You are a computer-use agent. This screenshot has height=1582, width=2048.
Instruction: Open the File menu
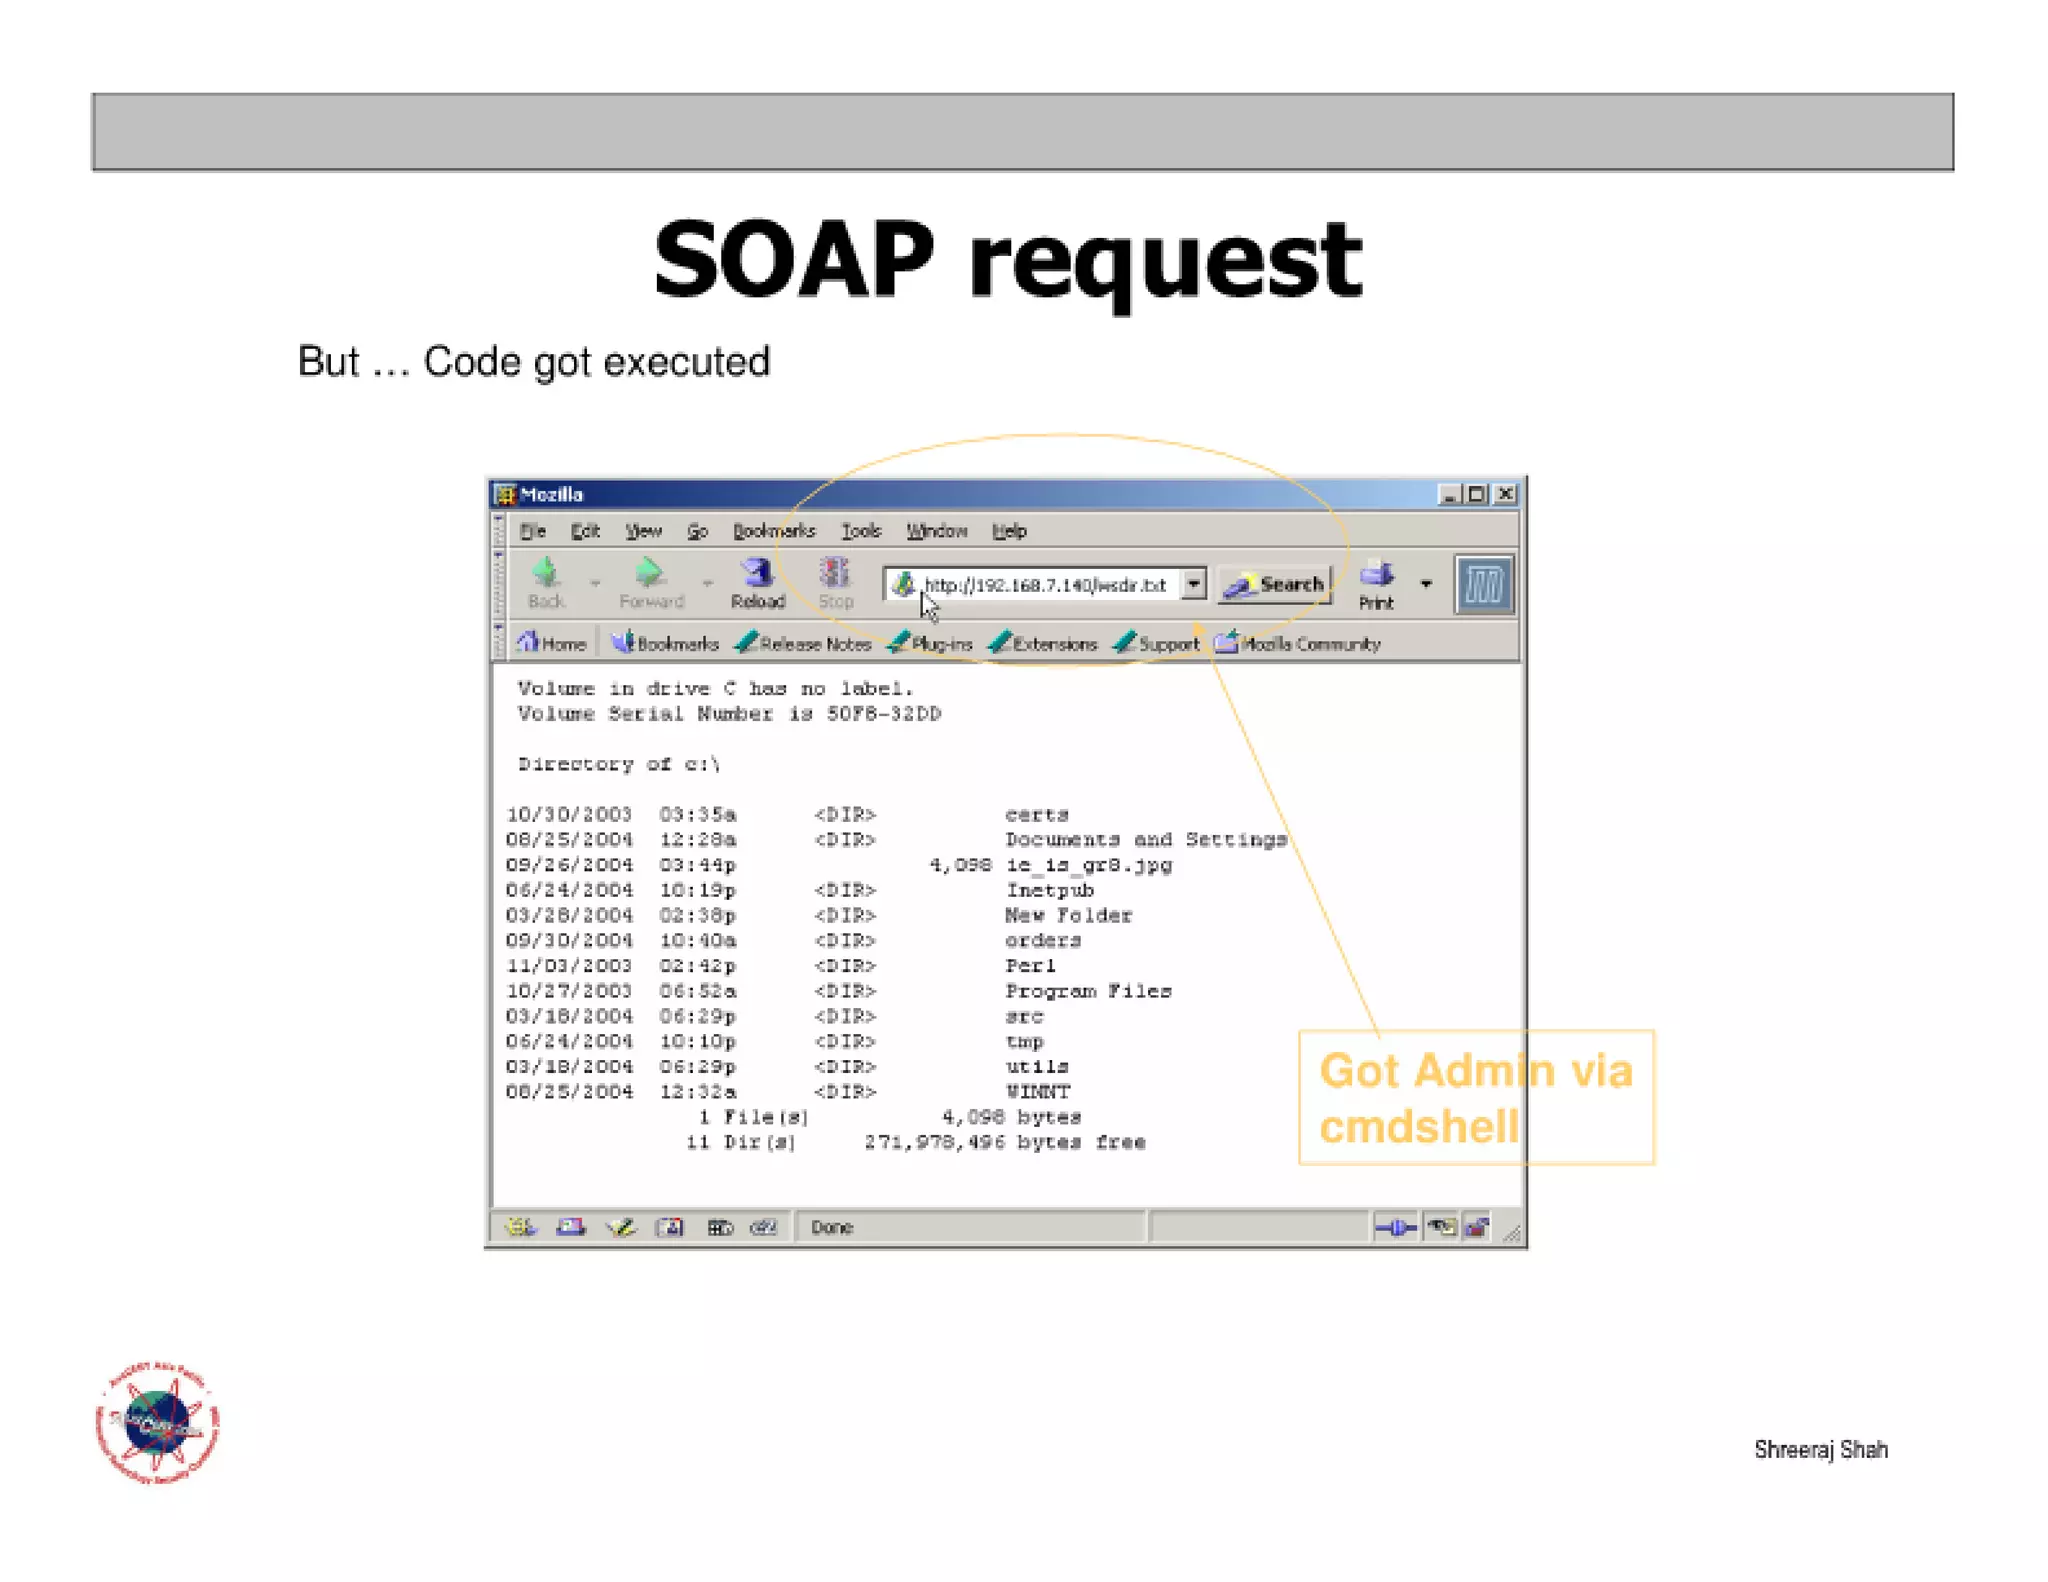[x=532, y=531]
